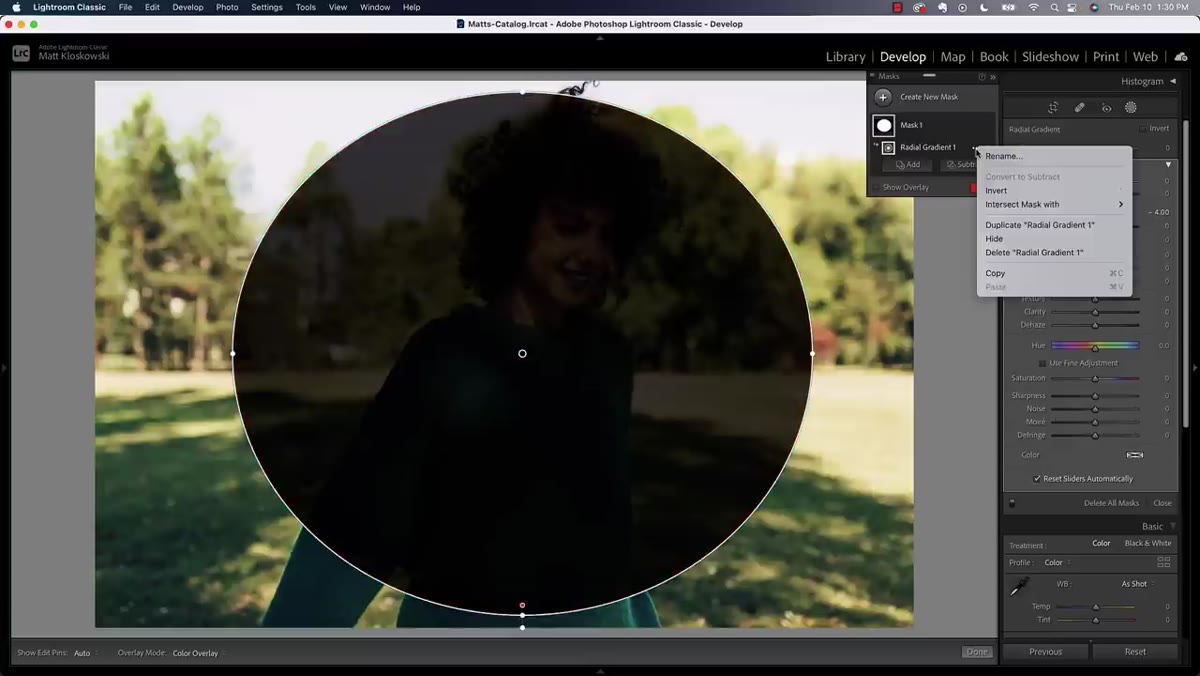Open the Profile Browser grid icon
The image size is (1200, 676).
point(1163,562)
